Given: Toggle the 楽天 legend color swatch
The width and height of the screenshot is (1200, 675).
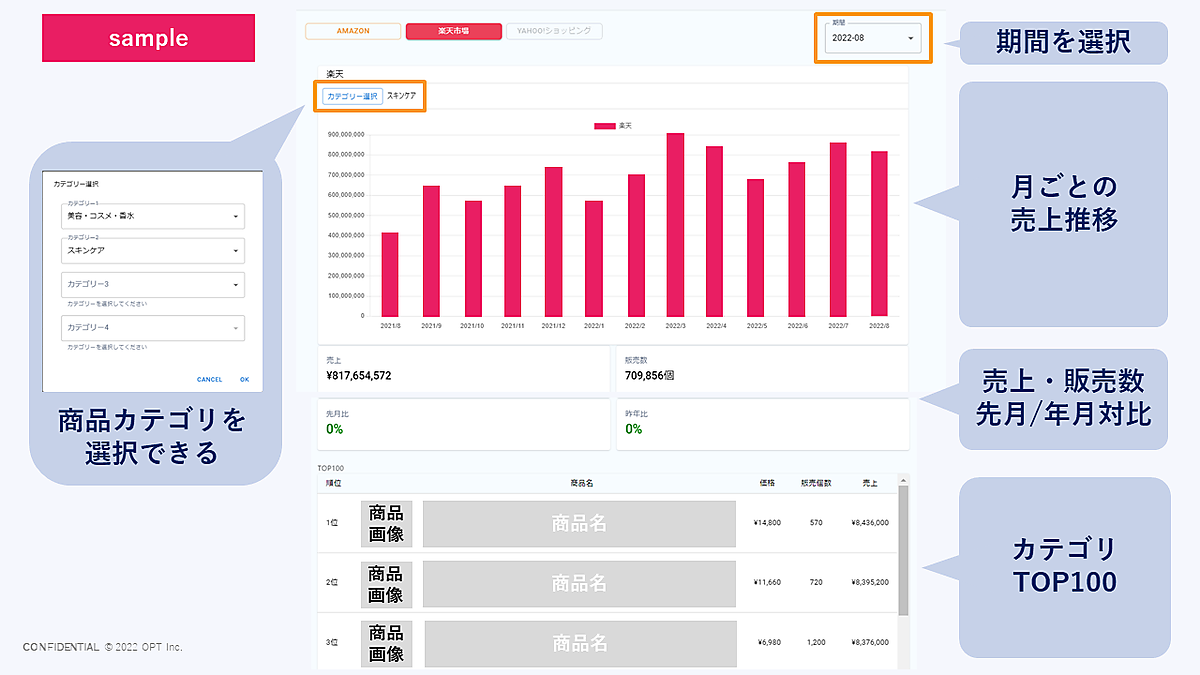Looking at the screenshot, I should [604, 126].
